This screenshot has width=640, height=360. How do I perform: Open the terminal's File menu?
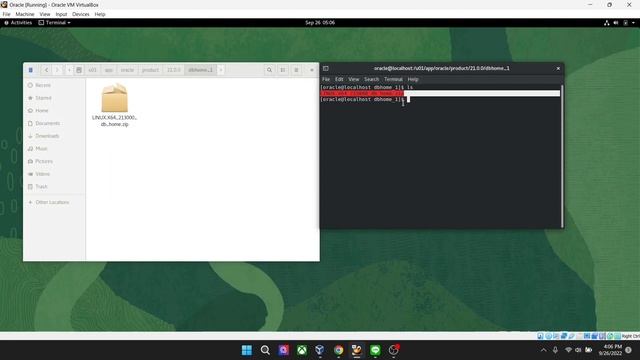point(326,79)
